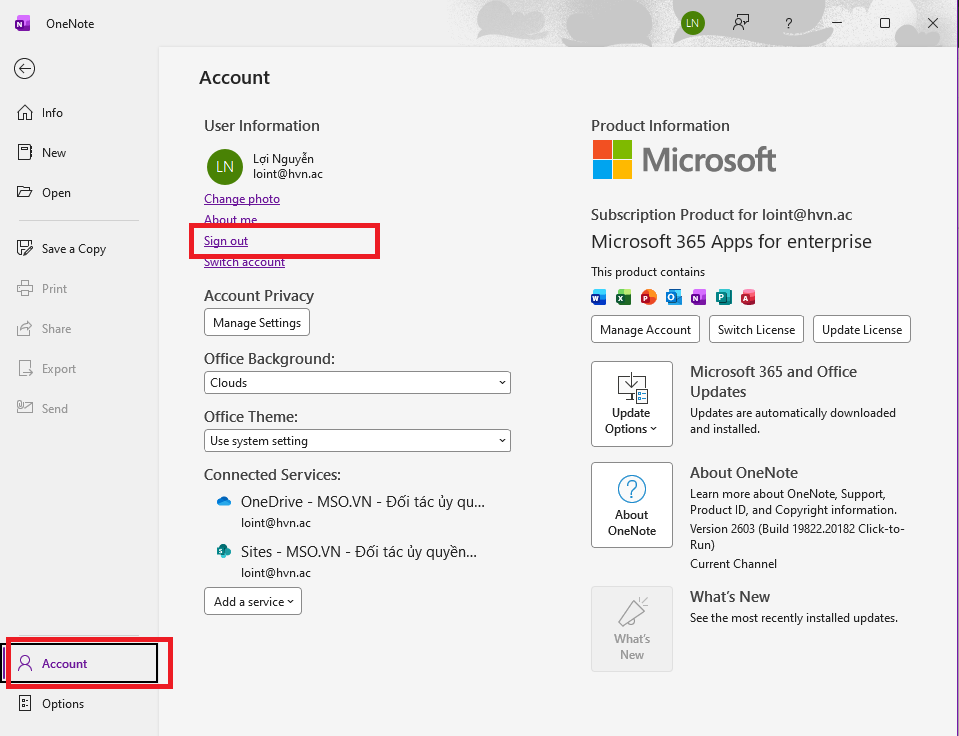Open the Update Options dropdown button
Viewport: 959px width, 736px height.
(x=632, y=404)
